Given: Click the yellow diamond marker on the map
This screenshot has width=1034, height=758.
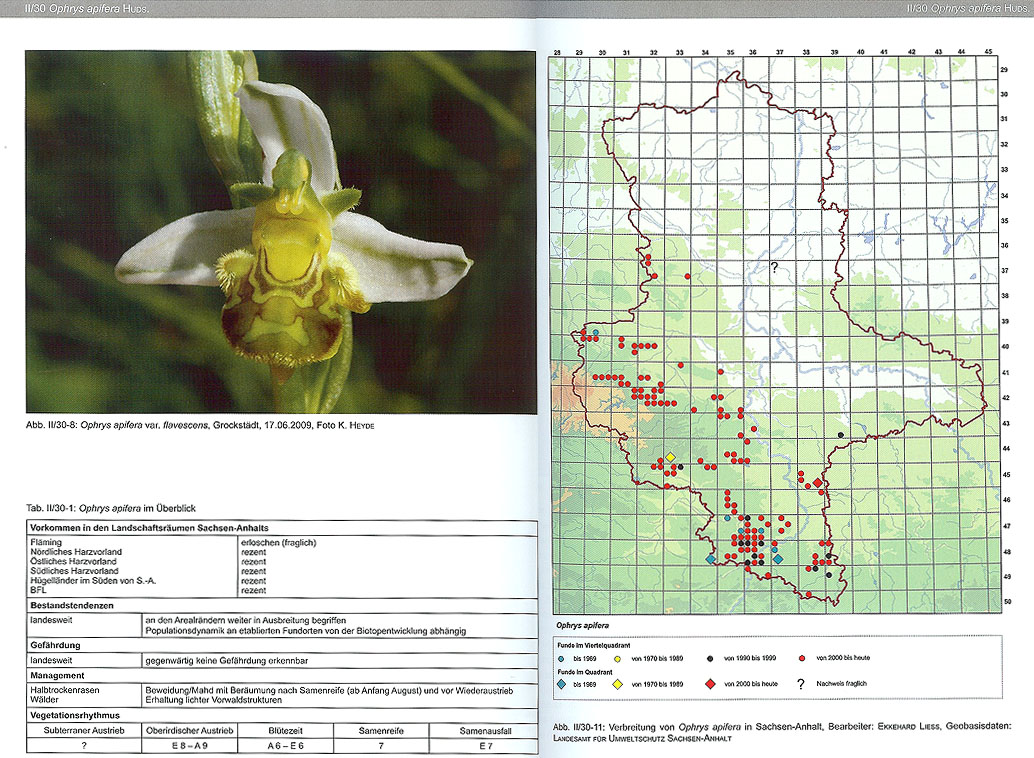Looking at the screenshot, I should tap(670, 457).
